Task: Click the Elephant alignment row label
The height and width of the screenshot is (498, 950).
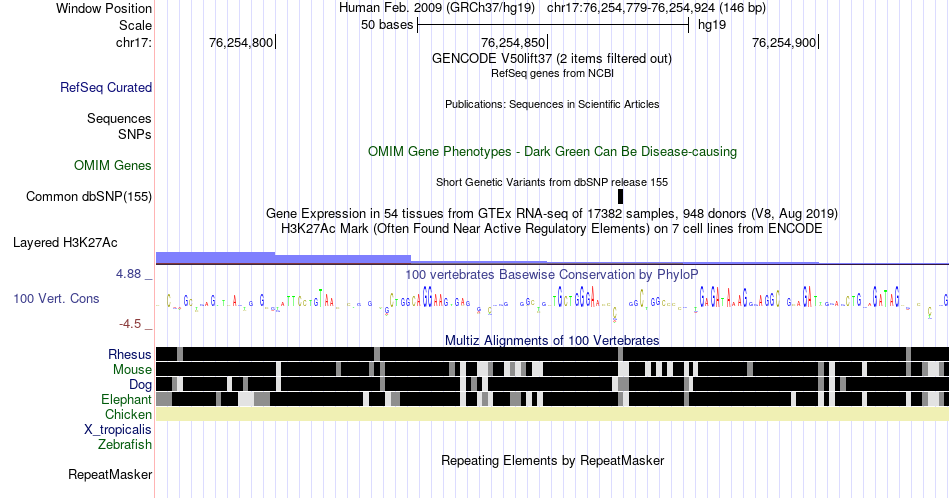Action: click(126, 399)
